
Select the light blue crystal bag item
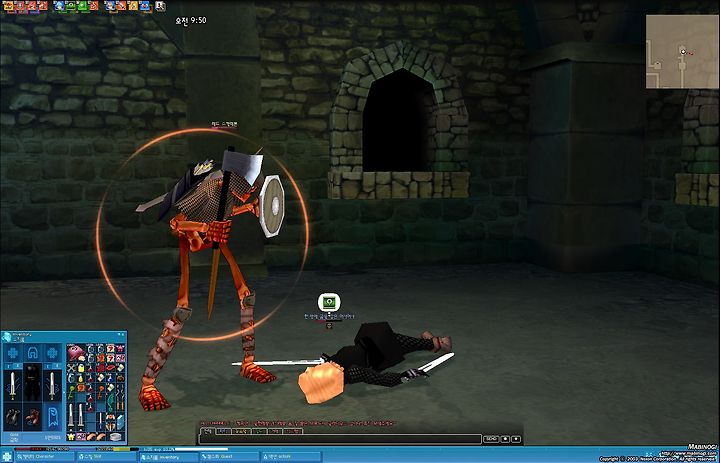[120, 422]
